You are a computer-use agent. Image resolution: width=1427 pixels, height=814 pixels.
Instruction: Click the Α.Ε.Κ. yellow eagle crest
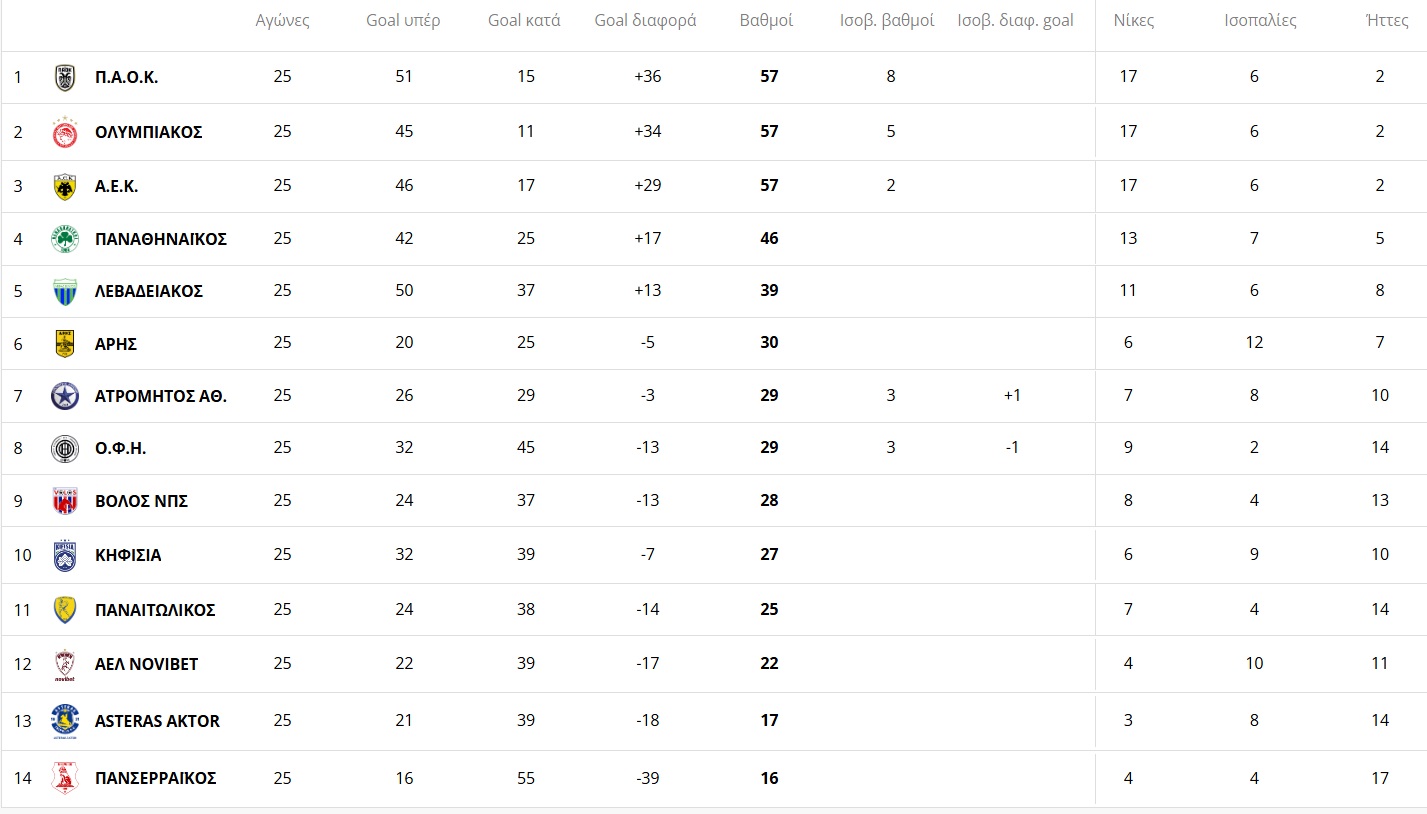pyautogui.click(x=65, y=186)
